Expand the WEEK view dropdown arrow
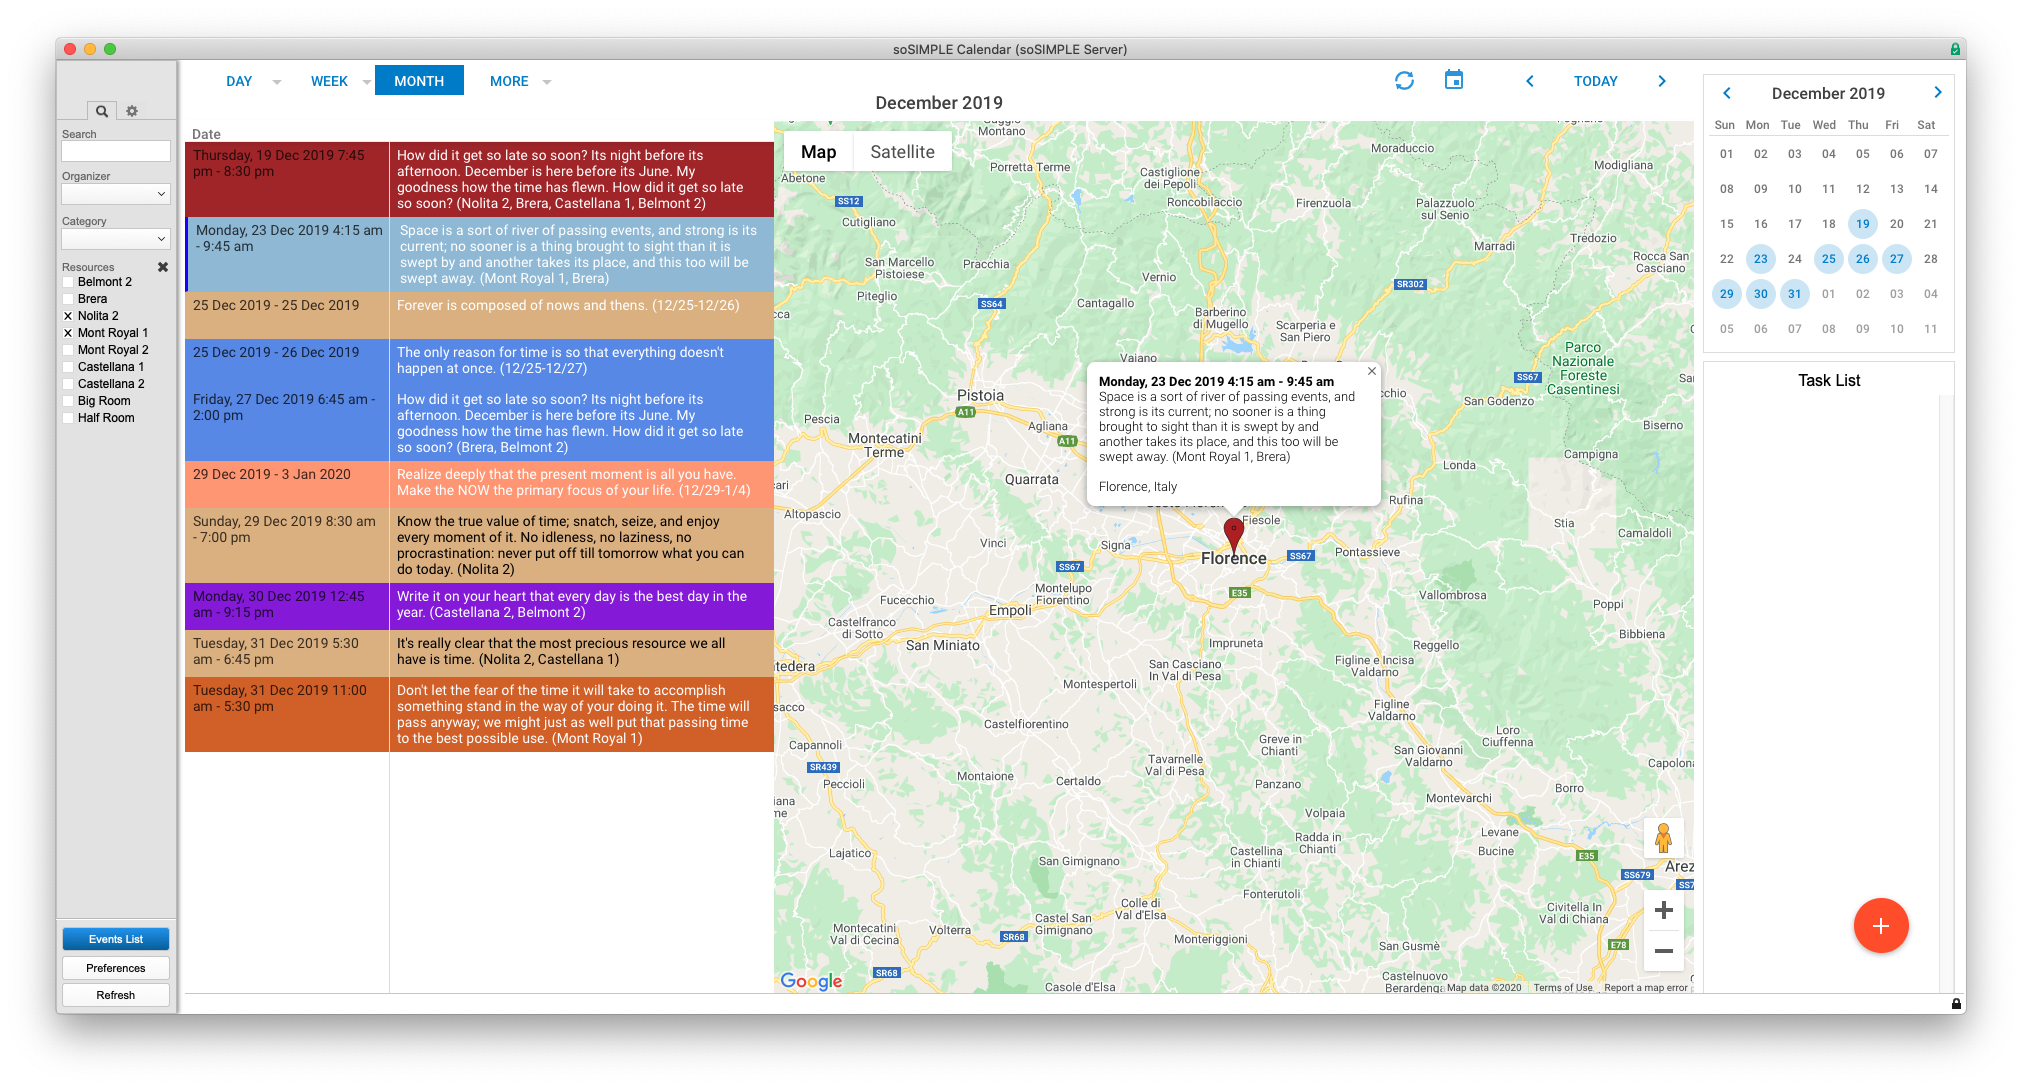This screenshot has height=1088, width=2022. (x=366, y=82)
